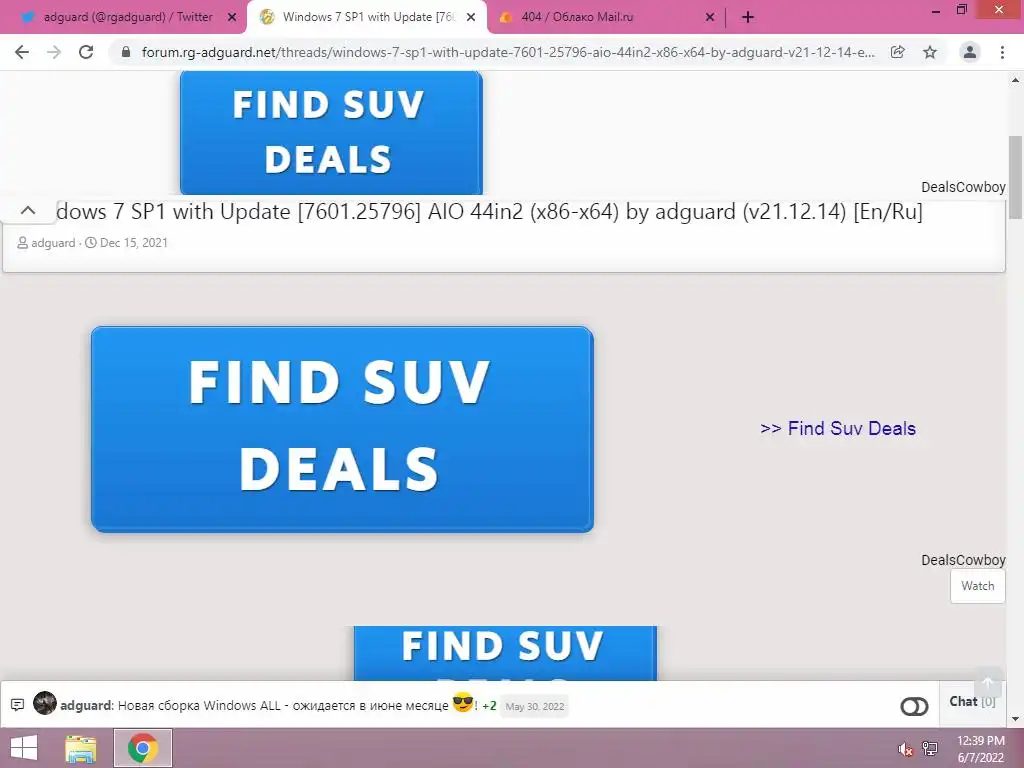This screenshot has height=768, width=1024.
Task: Click the Dec 15, 2021 post date
Action: (x=133, y=243)
